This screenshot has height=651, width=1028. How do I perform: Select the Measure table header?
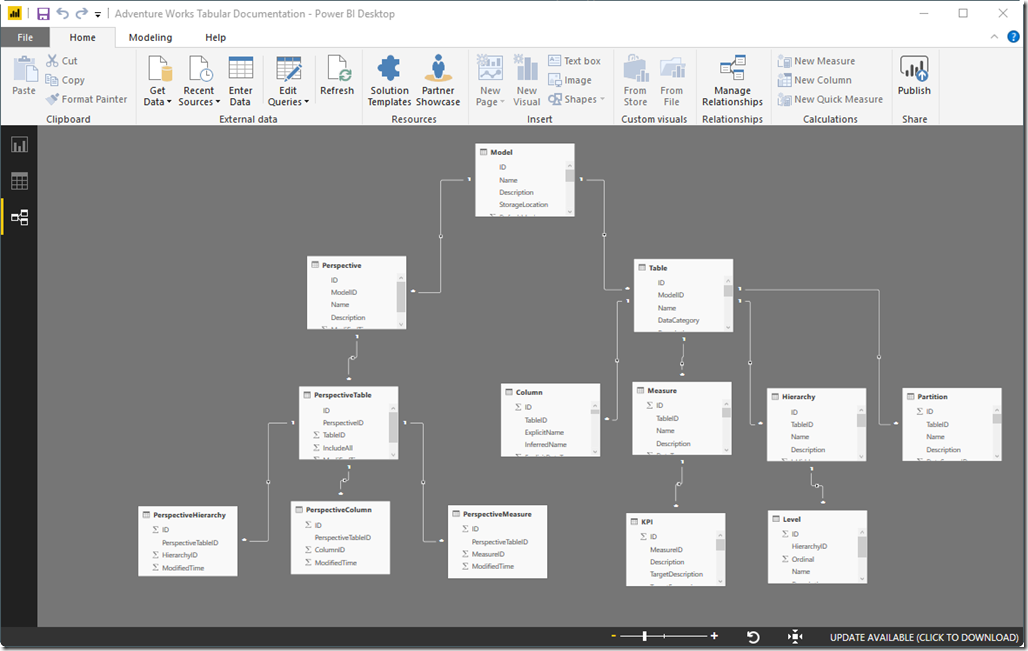[681, 391]
